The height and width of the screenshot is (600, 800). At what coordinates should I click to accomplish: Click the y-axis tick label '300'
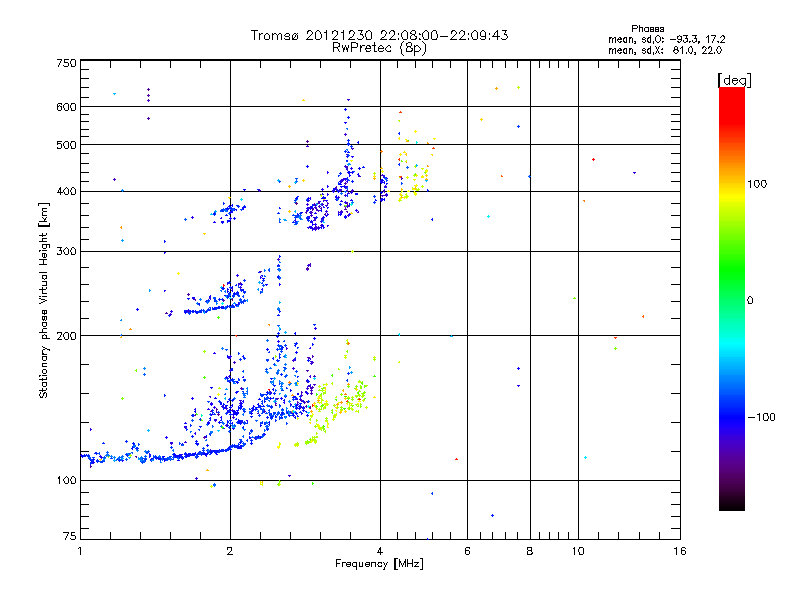pos(66,252)
